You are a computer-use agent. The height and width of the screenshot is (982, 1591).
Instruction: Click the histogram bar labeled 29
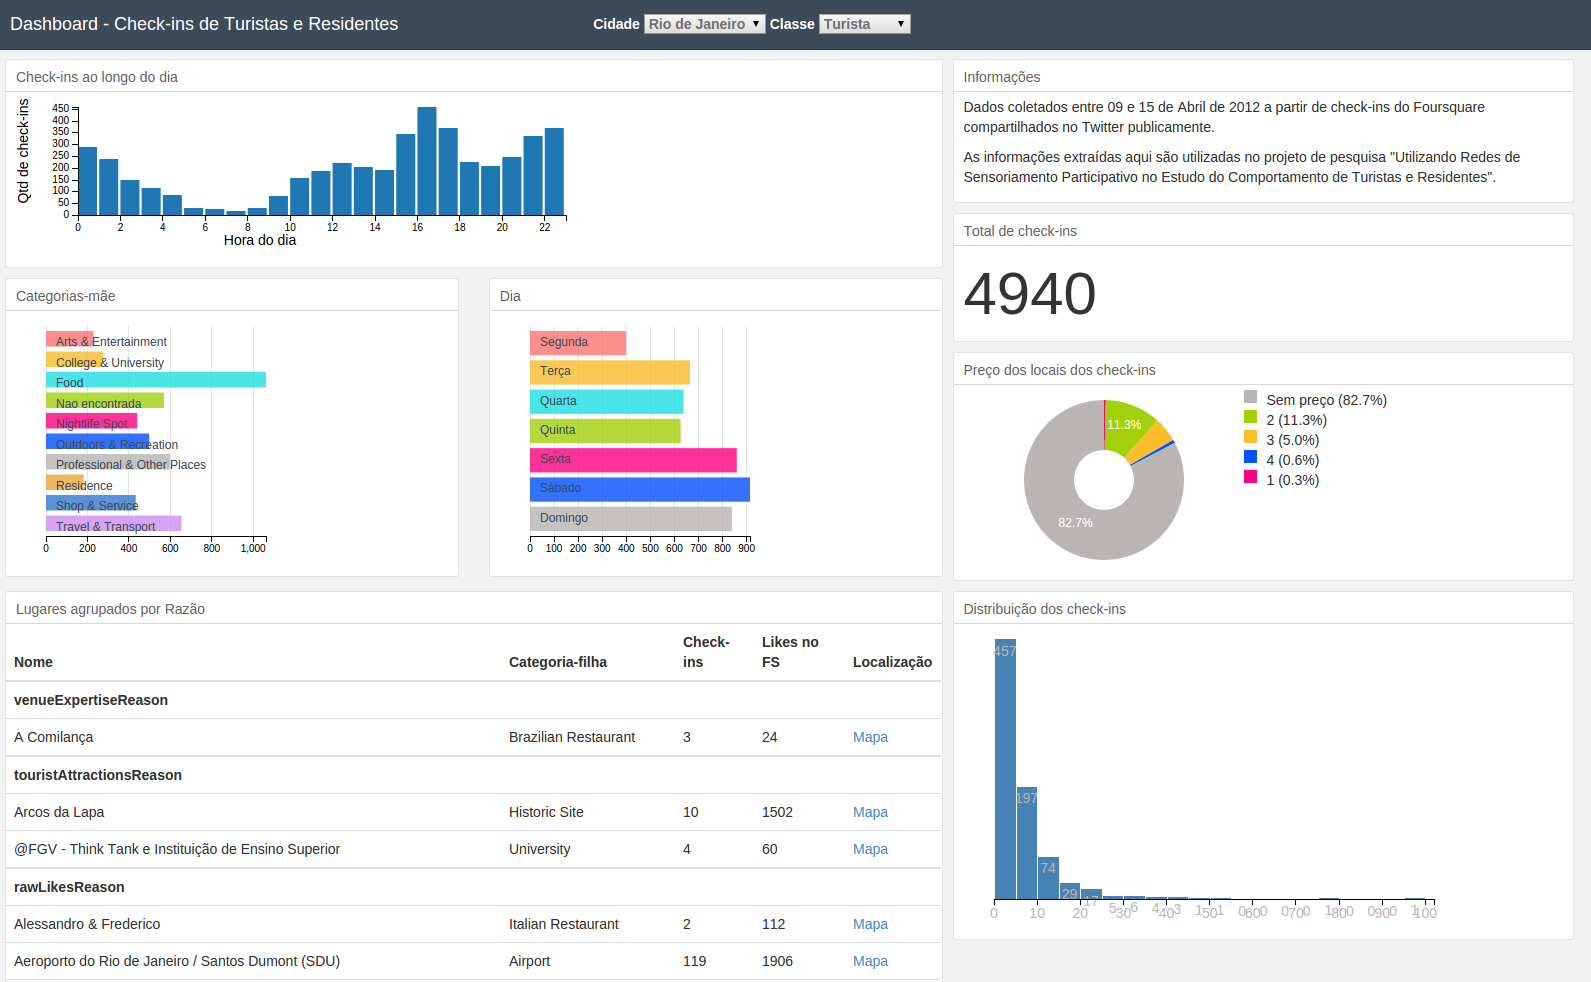click(x=1070, y=891)
